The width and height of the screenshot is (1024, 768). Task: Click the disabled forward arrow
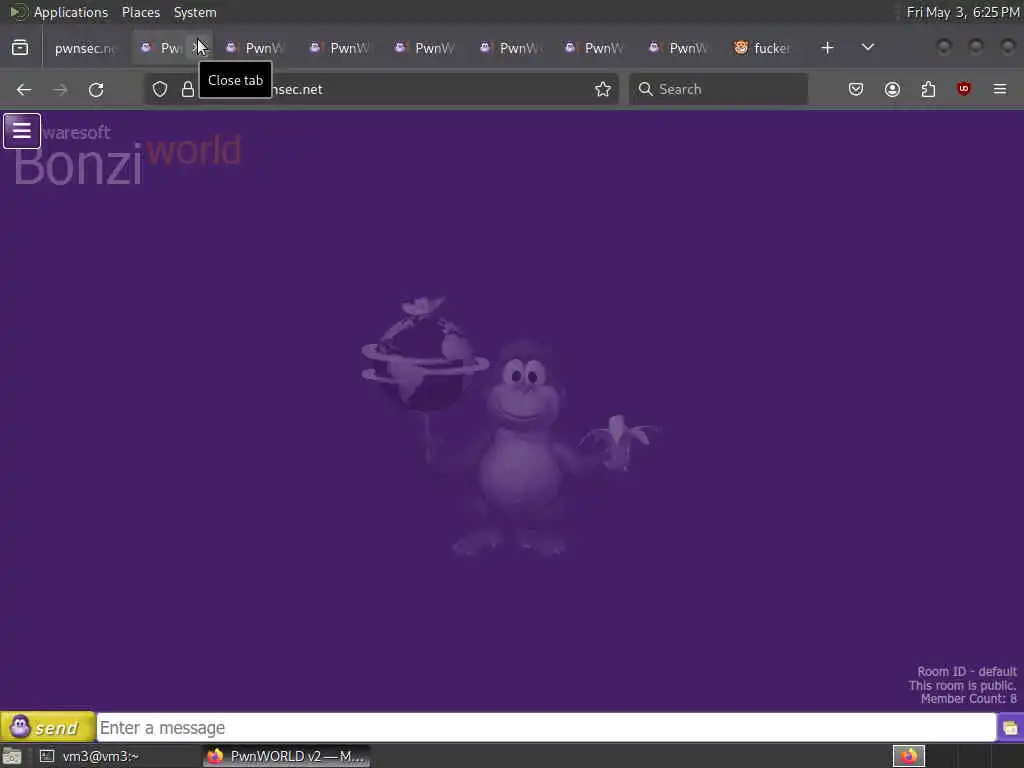pyautogui.click(x=60, y=89)
